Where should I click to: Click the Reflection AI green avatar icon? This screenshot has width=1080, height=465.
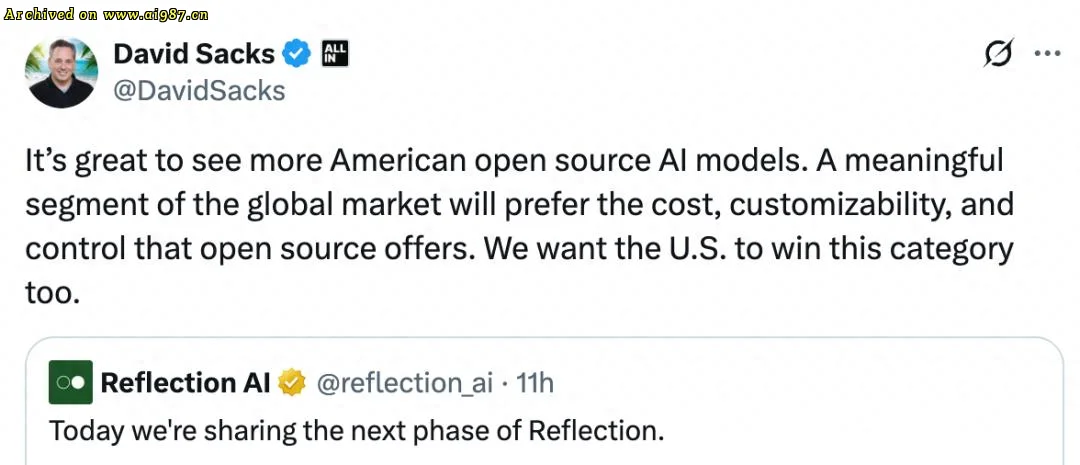[x=71, y=382]
